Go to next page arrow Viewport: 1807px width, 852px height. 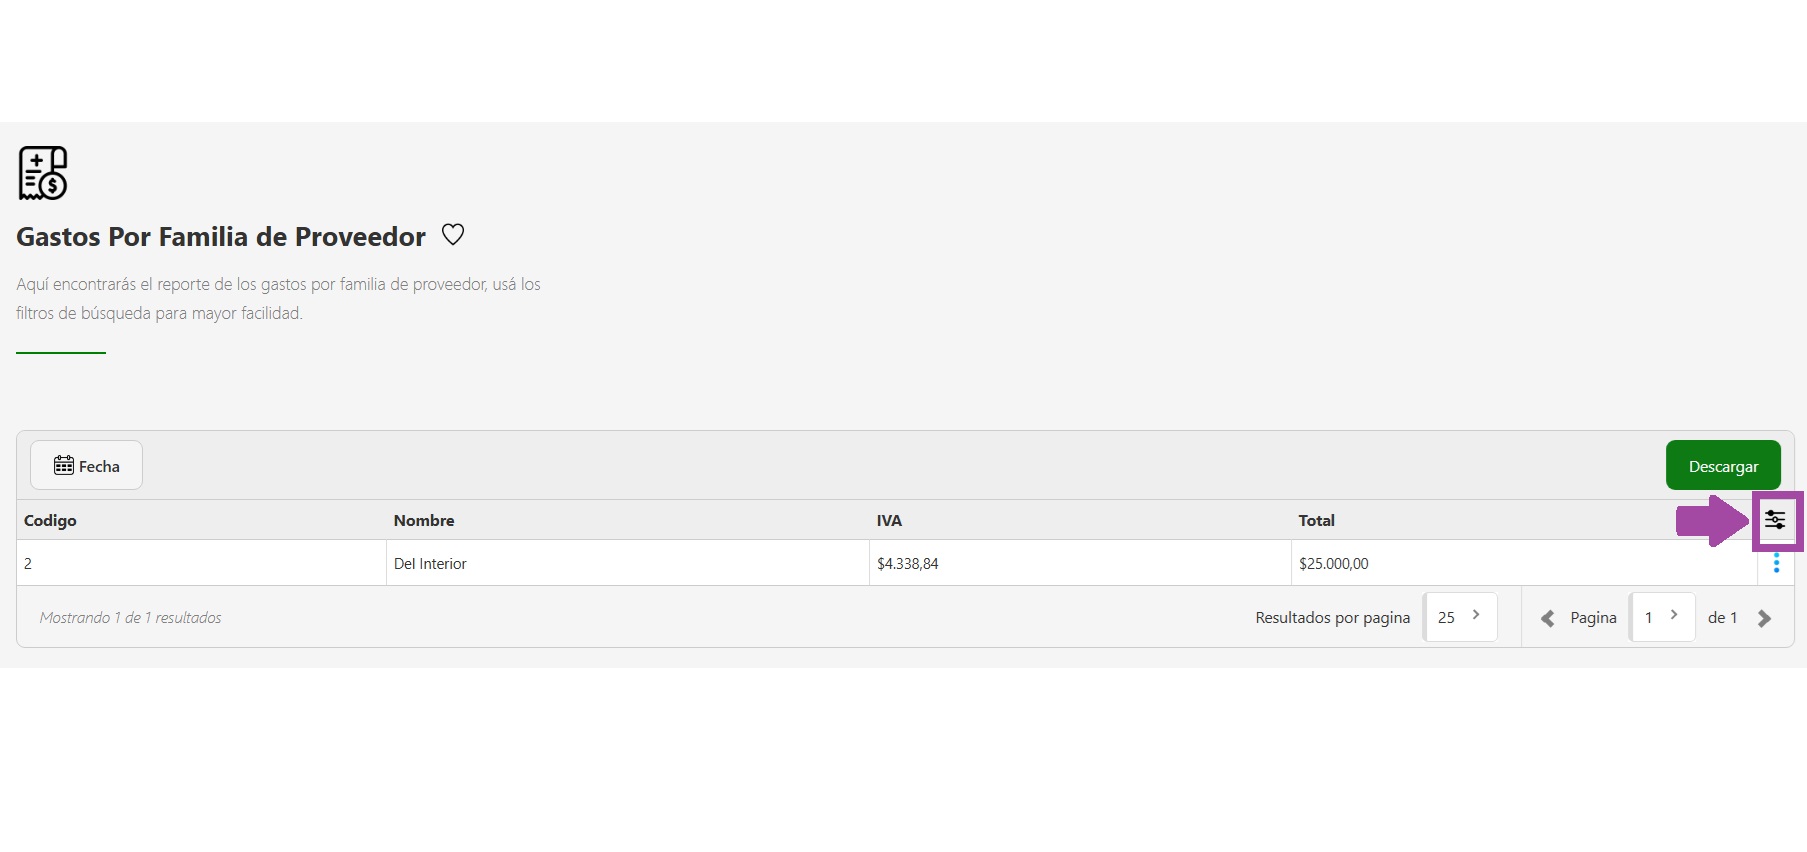(x=1765, y=619)
